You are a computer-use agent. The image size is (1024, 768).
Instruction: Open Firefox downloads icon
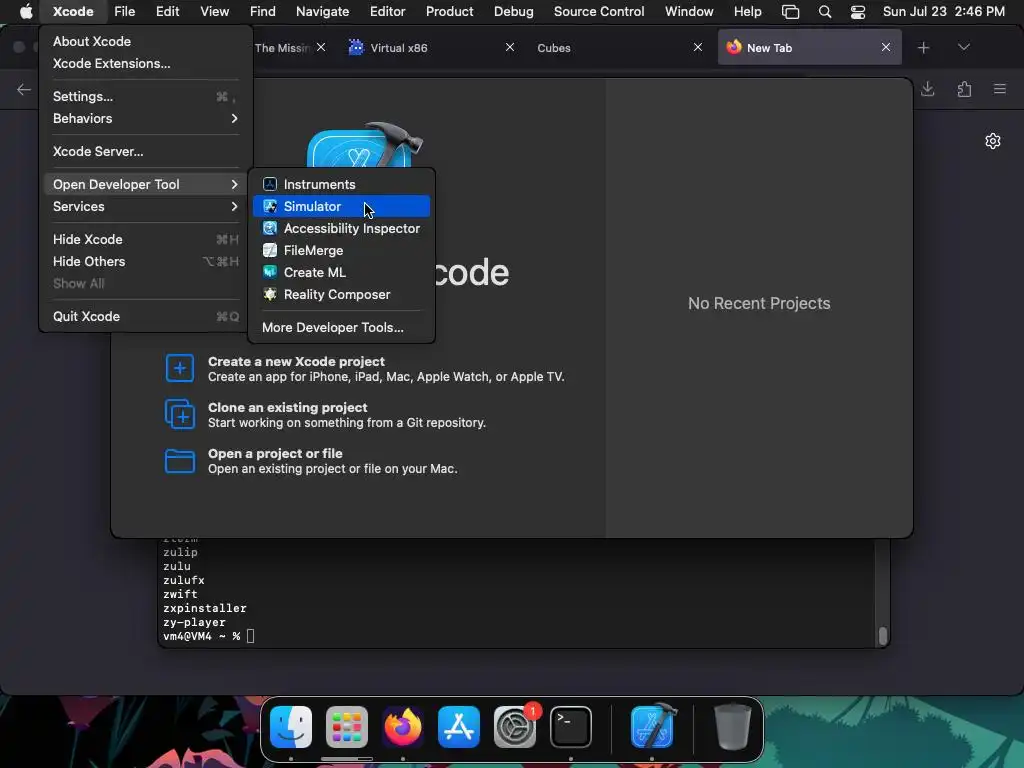[x=927, y=89]
